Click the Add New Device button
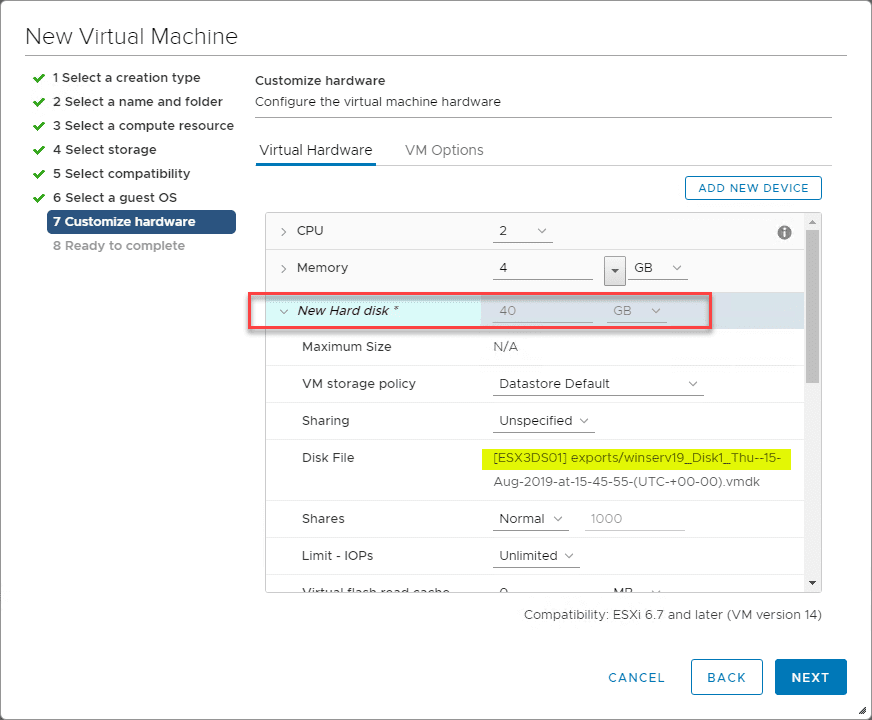 click(x=753, y=188)
